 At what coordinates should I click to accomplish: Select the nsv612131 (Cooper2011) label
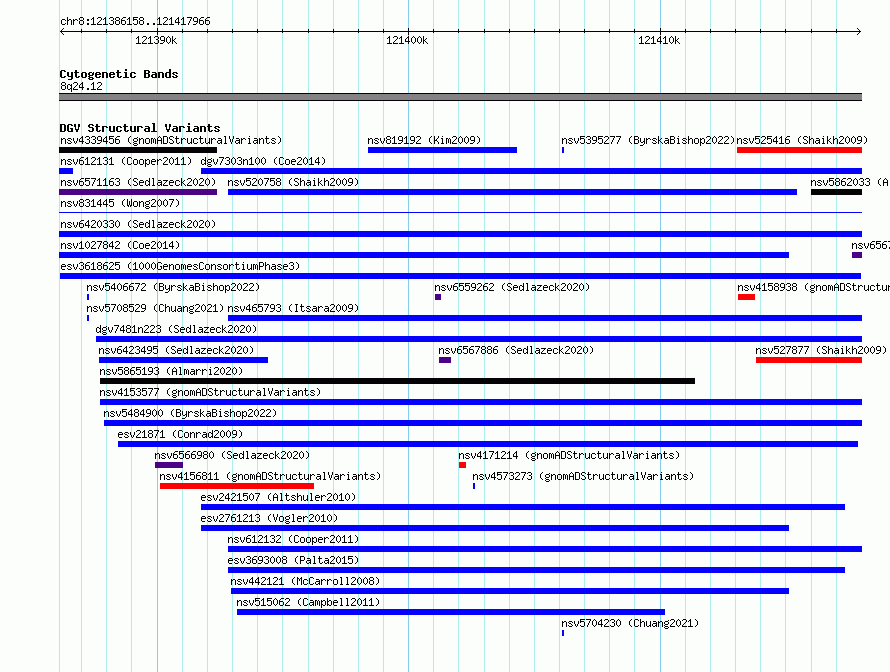(126, 161)
